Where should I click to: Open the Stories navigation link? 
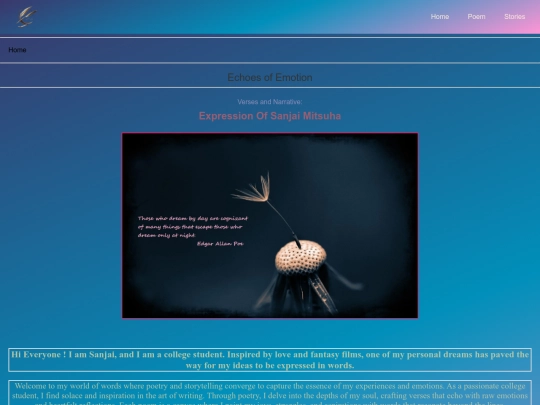click(x=515, y=17)
